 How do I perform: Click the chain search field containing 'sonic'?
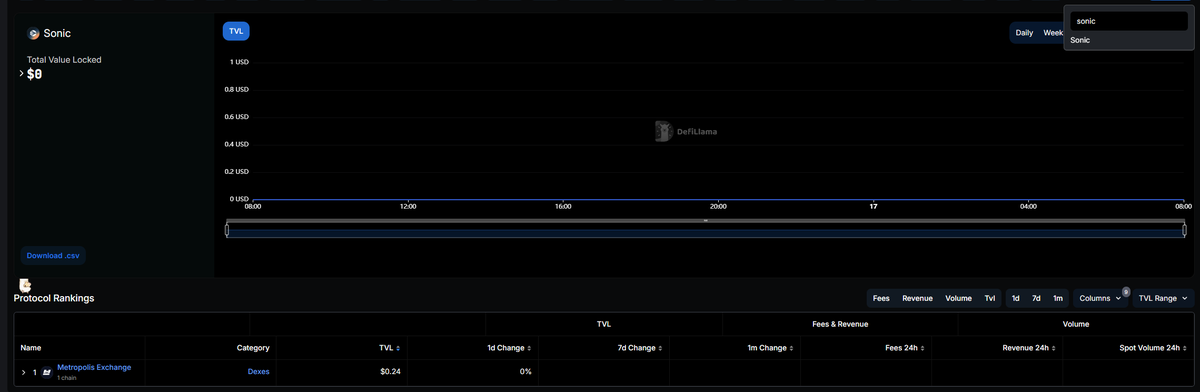click(x=1130, y=21)
